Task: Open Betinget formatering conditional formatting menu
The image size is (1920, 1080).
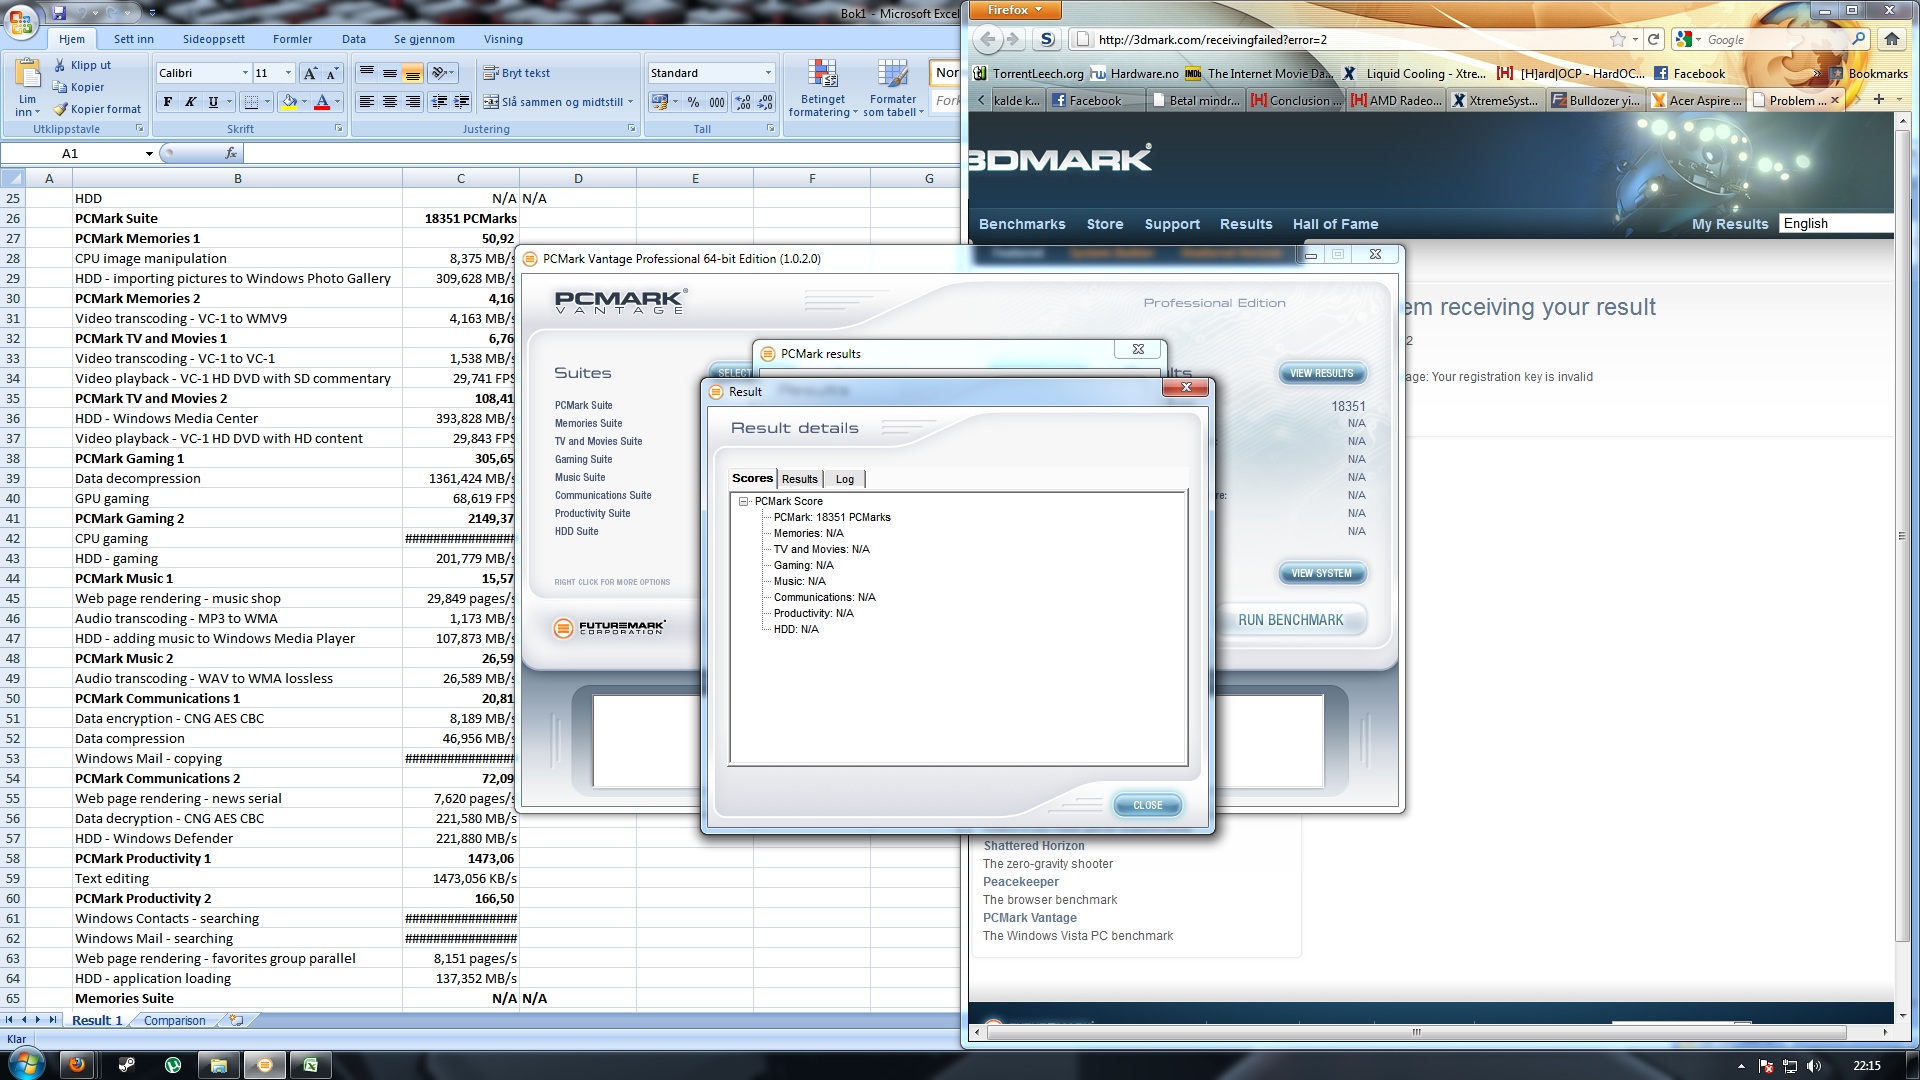Action: 823,88
